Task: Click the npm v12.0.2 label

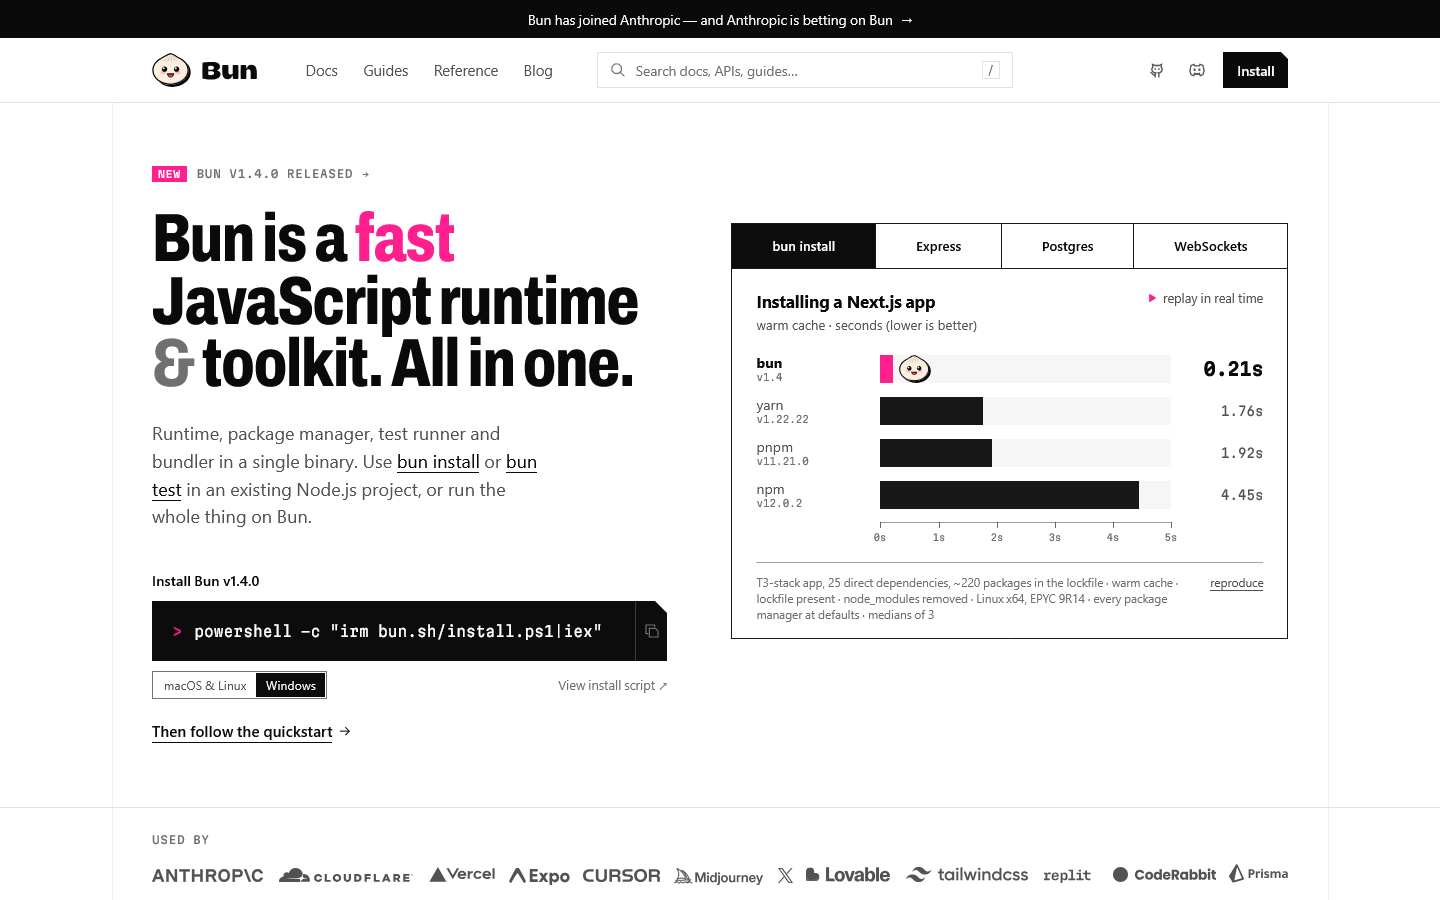Action: coord(779,496)
